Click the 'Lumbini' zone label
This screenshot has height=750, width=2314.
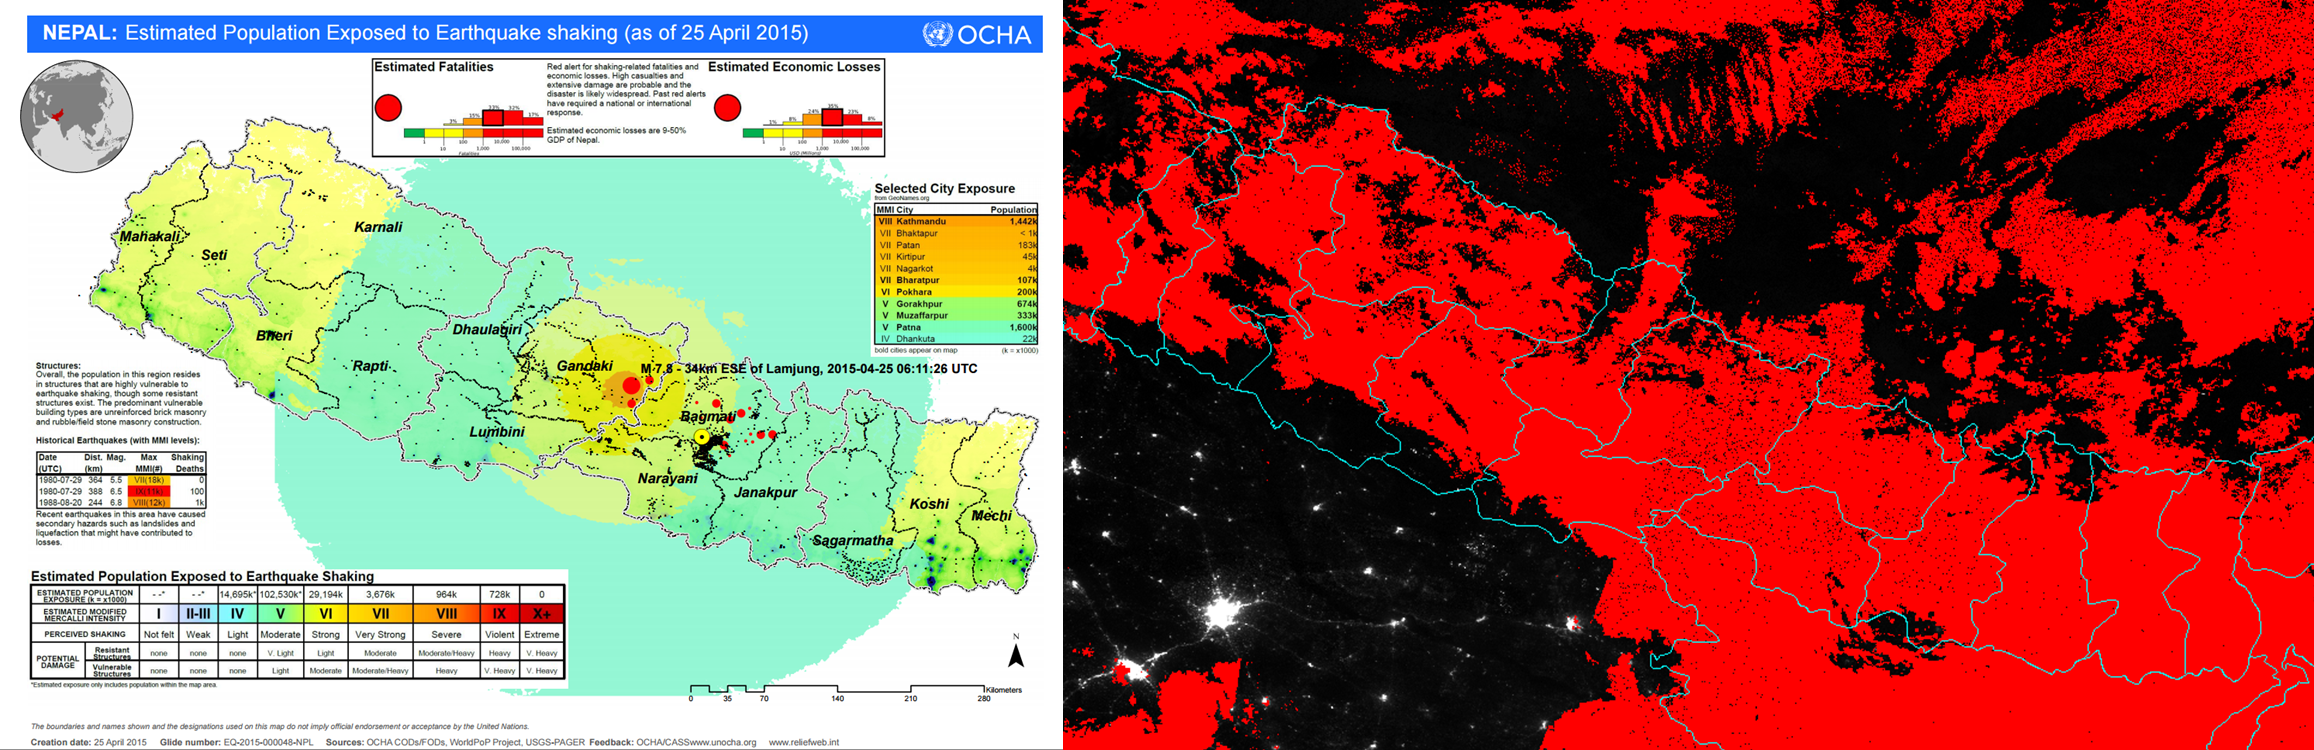pyautogui.click(x=497, y=432)
